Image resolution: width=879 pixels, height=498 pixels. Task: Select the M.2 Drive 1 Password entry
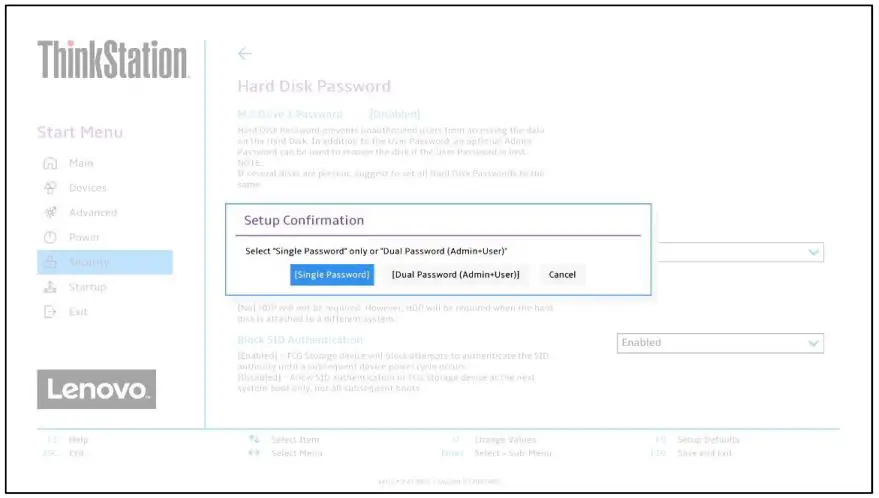point(290,114)
